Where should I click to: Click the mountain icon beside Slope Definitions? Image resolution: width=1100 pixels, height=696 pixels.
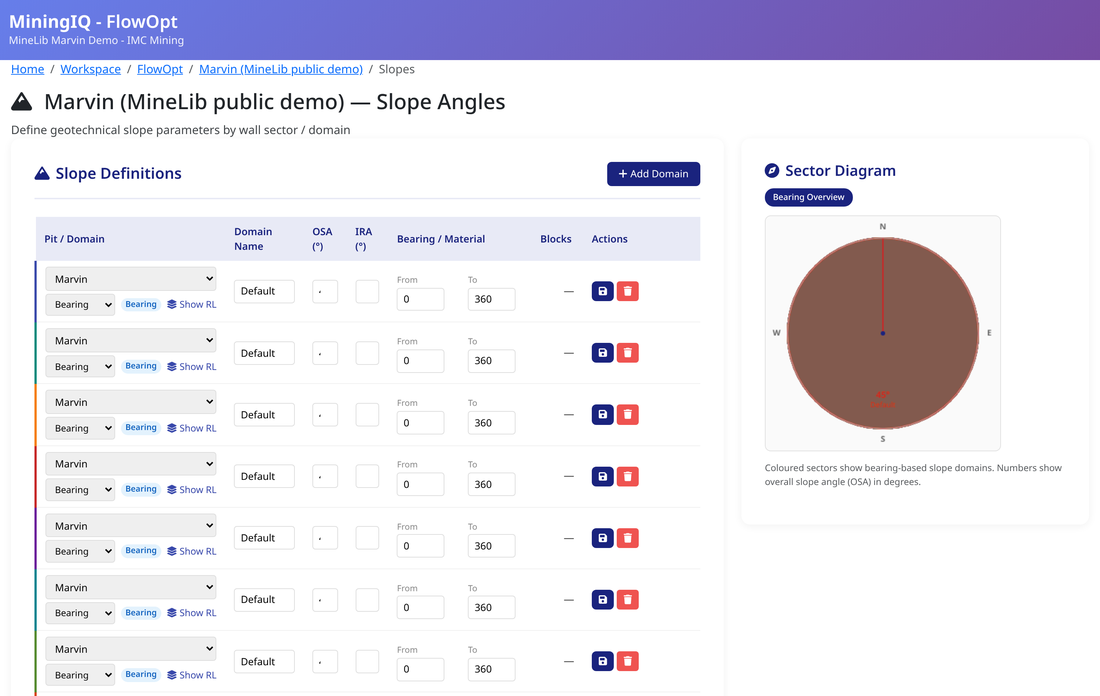[42, 173]
